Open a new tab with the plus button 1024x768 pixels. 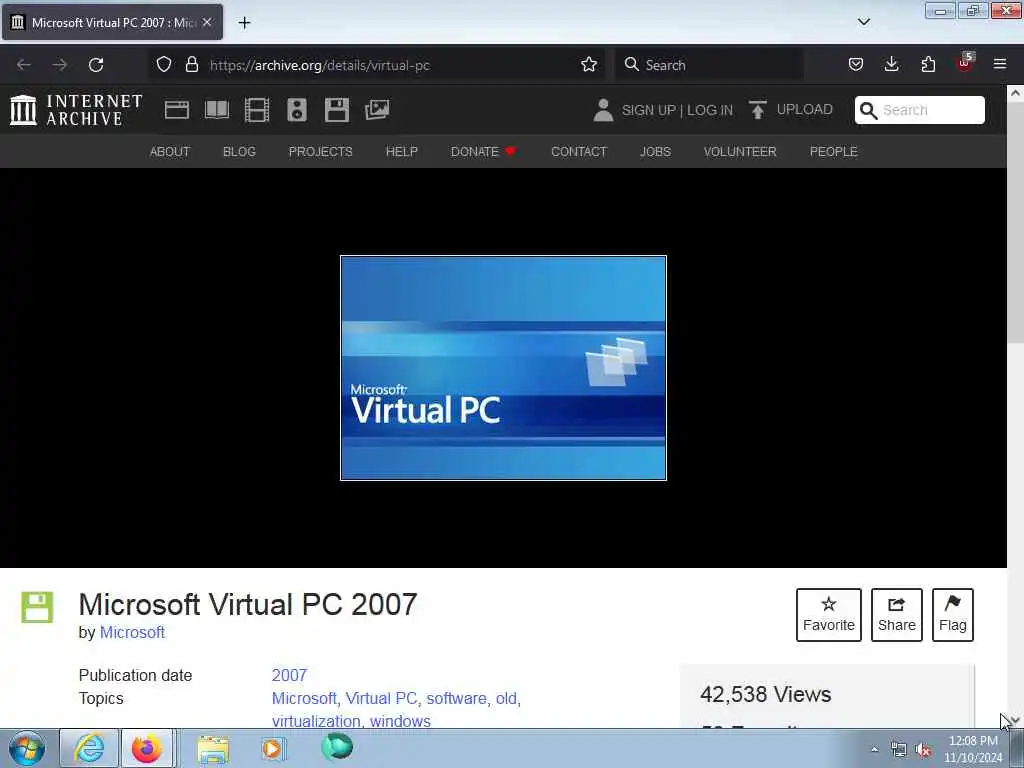click(244, 23)
